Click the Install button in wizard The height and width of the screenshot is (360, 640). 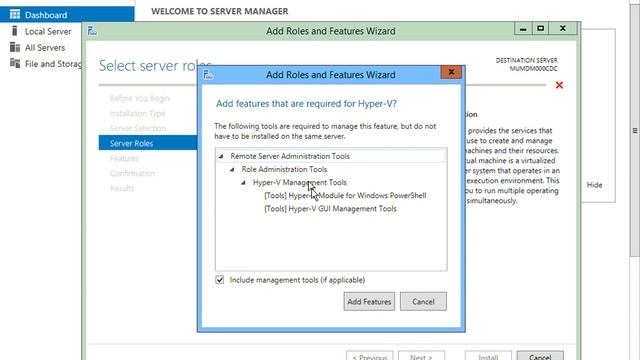[x=488, y=356]
